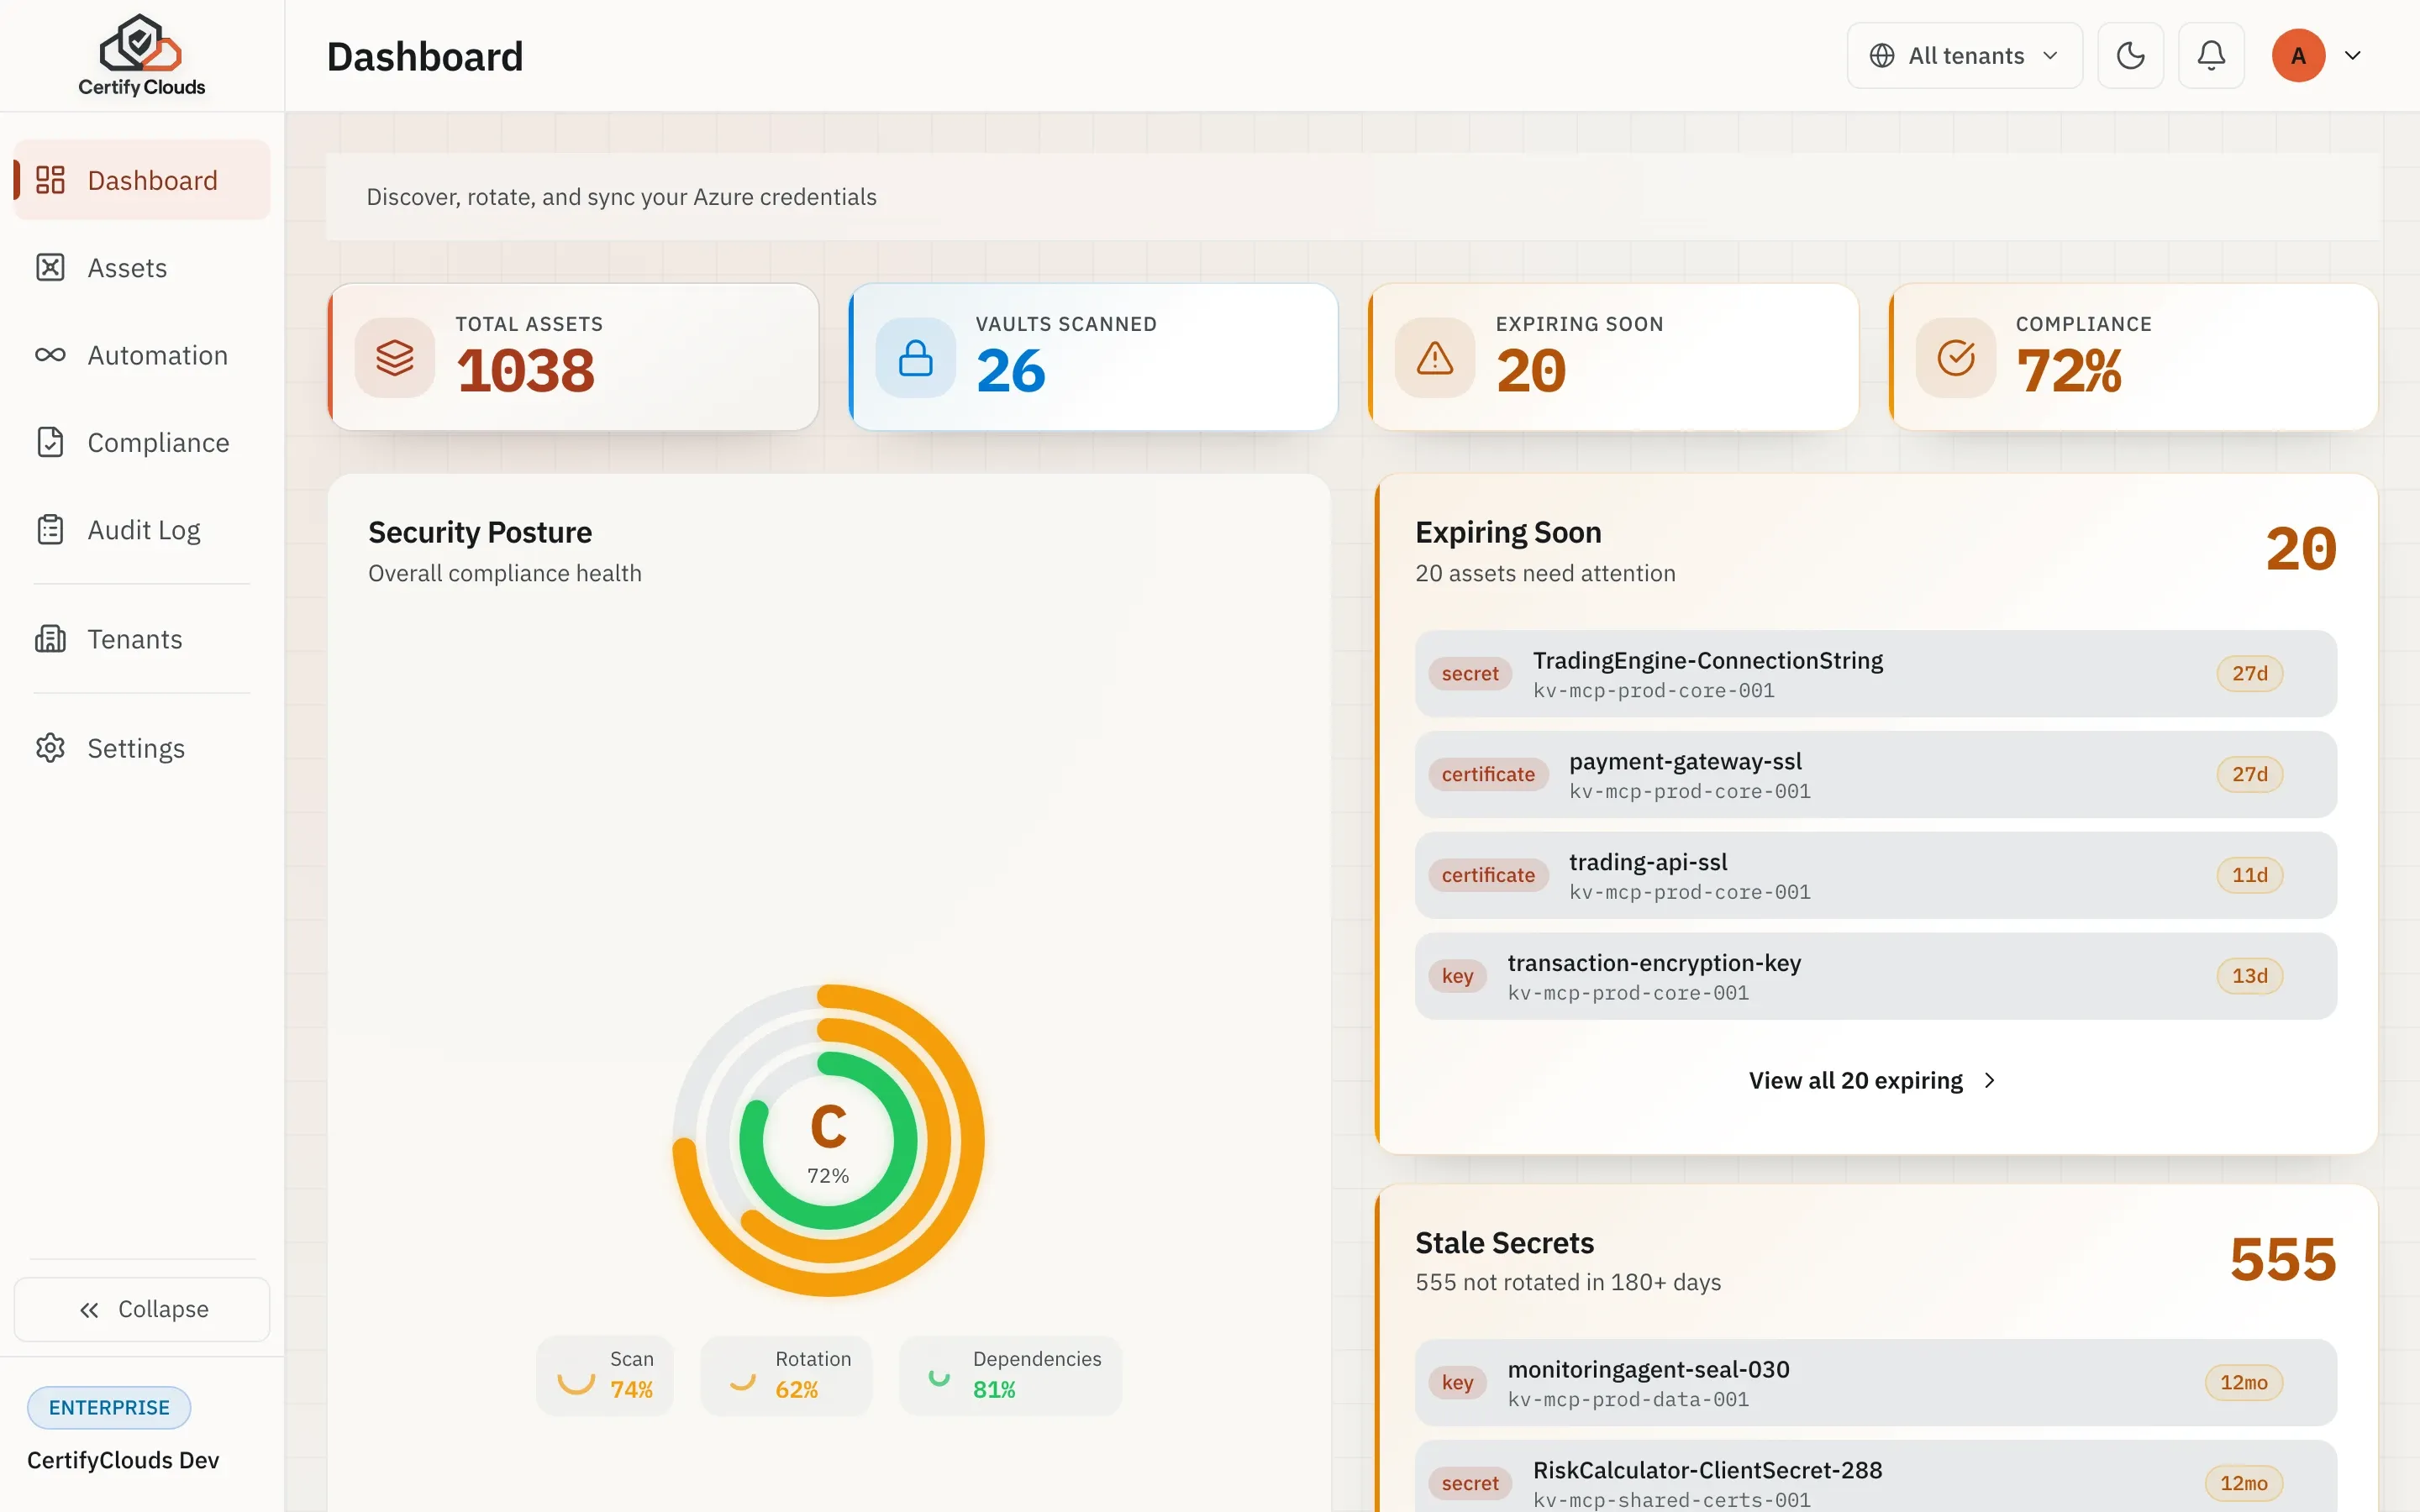The image size is (2420, 1512).
Task: Click the user avatar labeled A
Action: pyautogui.click(x=2298, y=56)
